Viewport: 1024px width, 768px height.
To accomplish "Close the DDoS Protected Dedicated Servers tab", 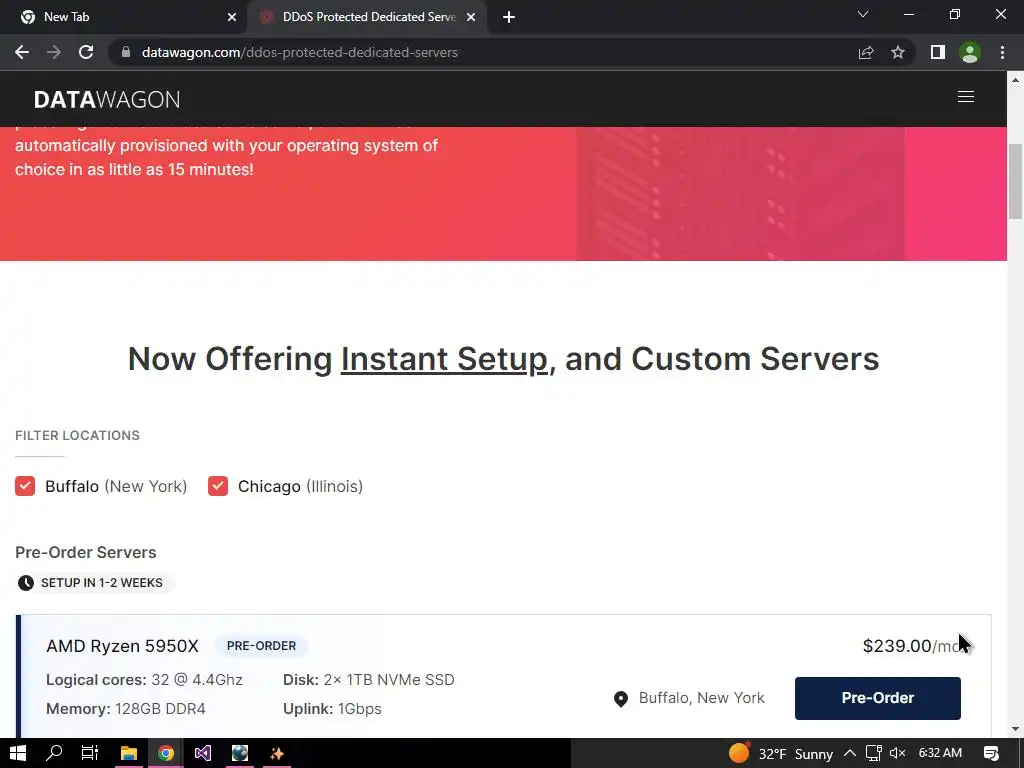I will coord(471,17).
